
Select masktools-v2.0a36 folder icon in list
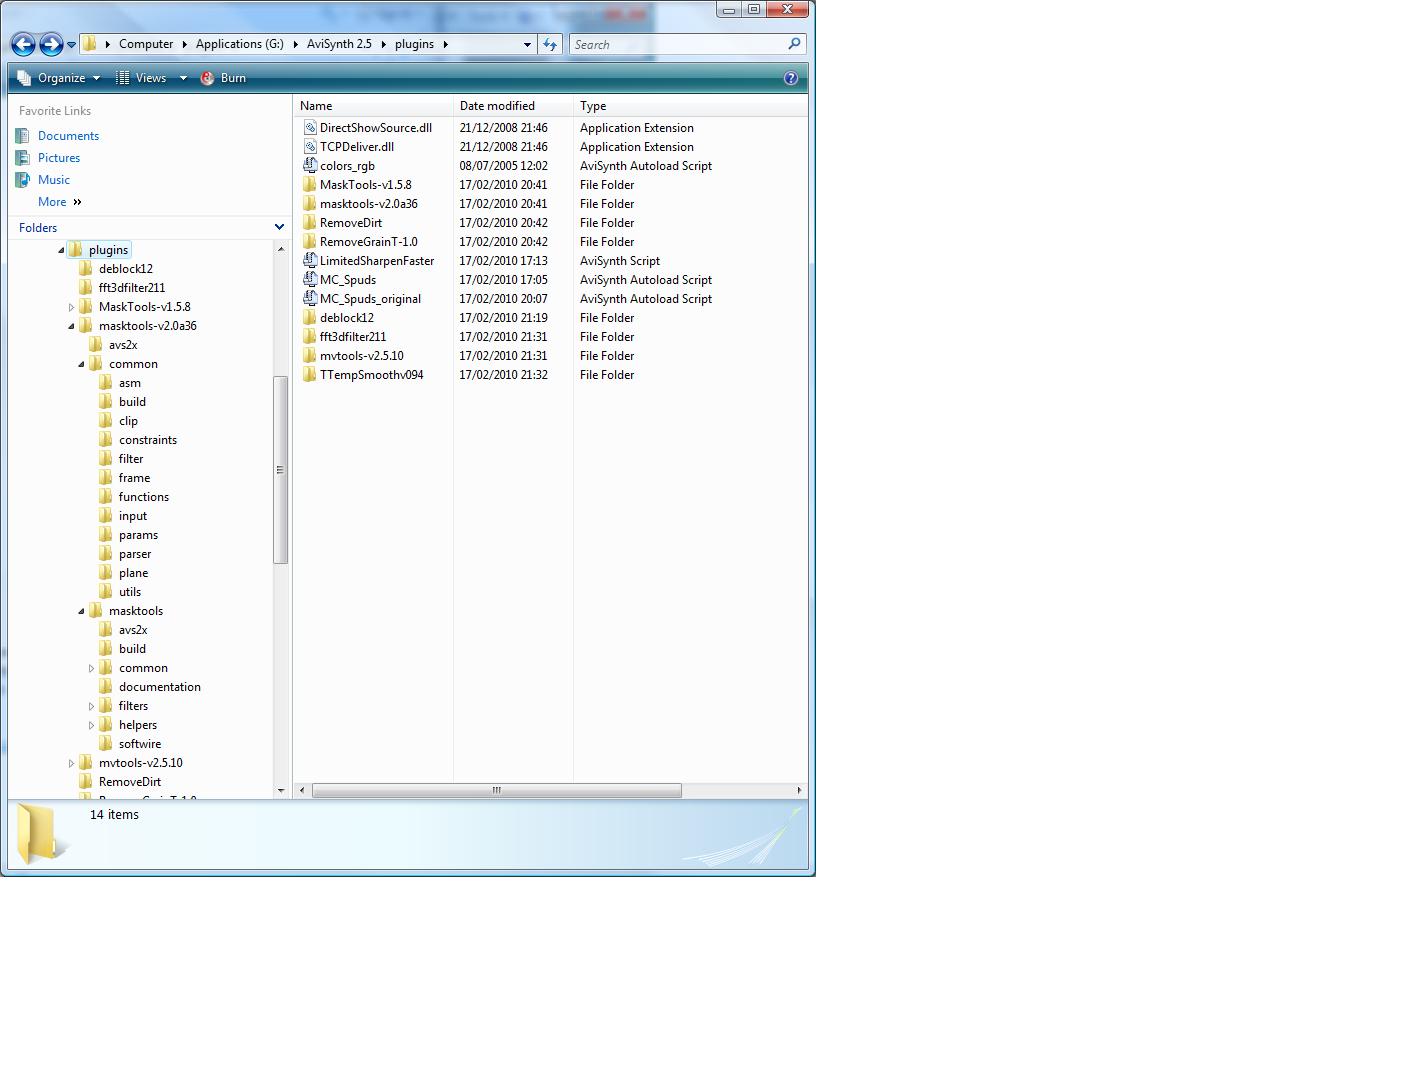click(x=310, y=204)
